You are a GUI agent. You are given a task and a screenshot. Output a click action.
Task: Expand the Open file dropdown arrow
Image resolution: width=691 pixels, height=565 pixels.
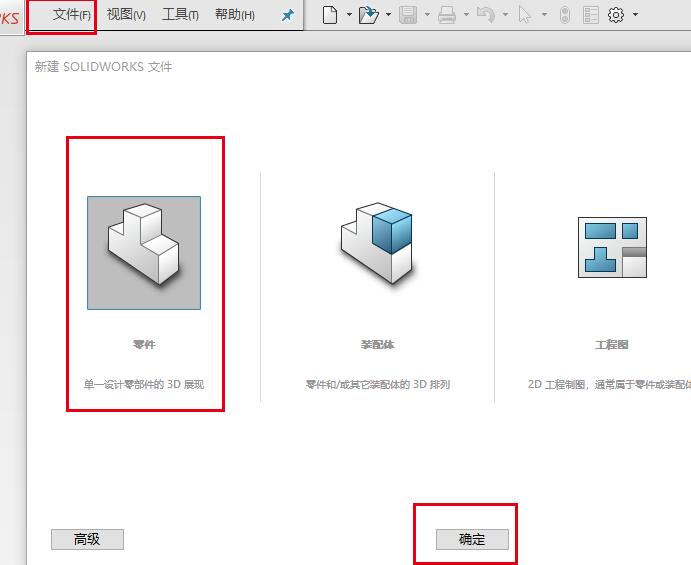(x=388, y=15)
